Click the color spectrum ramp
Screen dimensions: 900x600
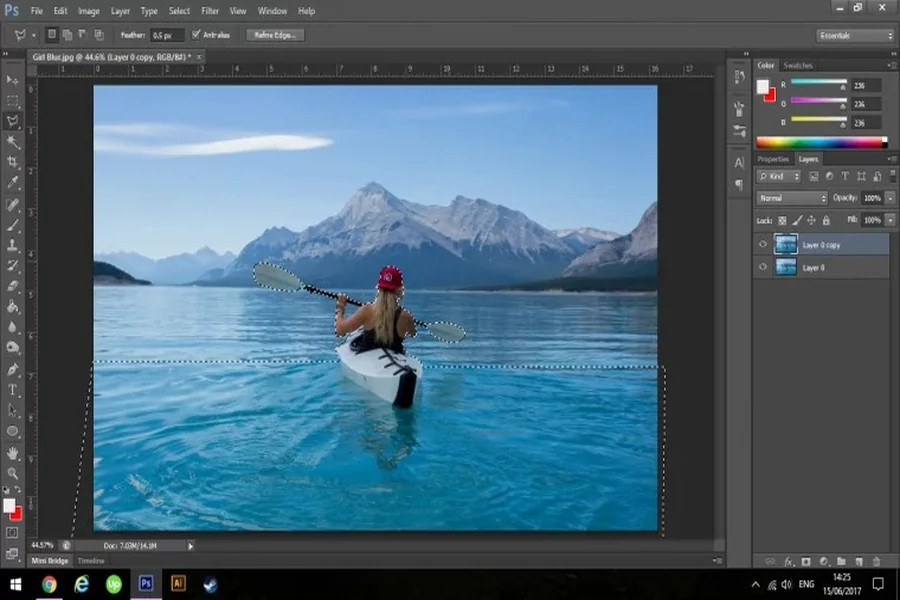tap(818, 142)
